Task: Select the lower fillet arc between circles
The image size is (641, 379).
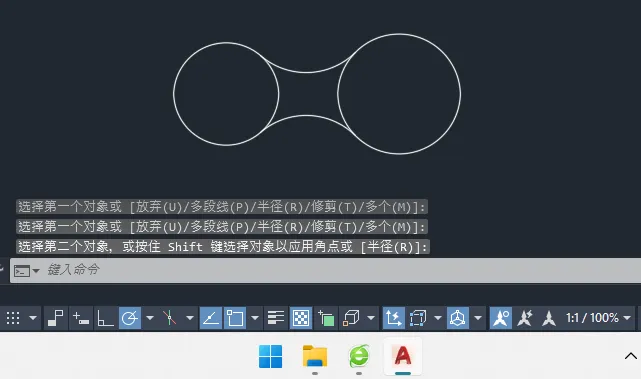Action: pos(306,116)
